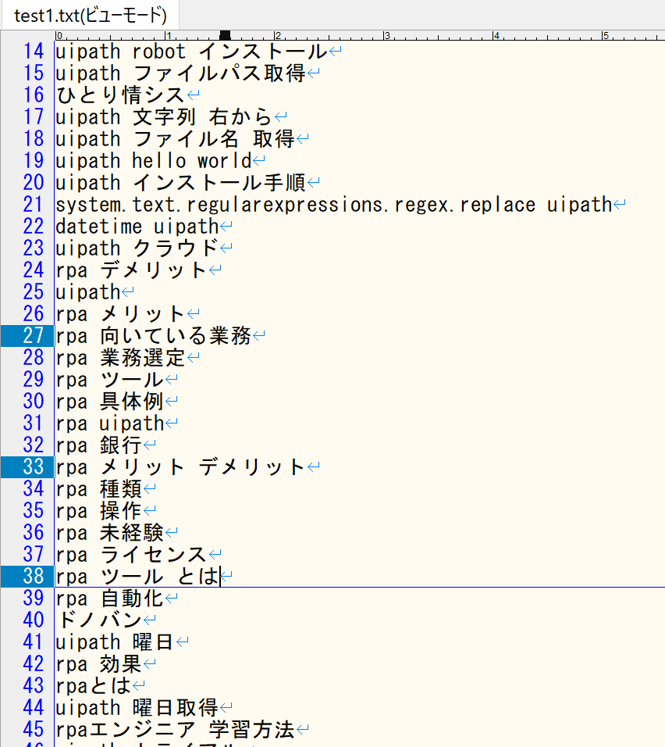Click text 'rpa ライセンス'
This screenshot has height=747, width=665.
(x=131, y=554)
